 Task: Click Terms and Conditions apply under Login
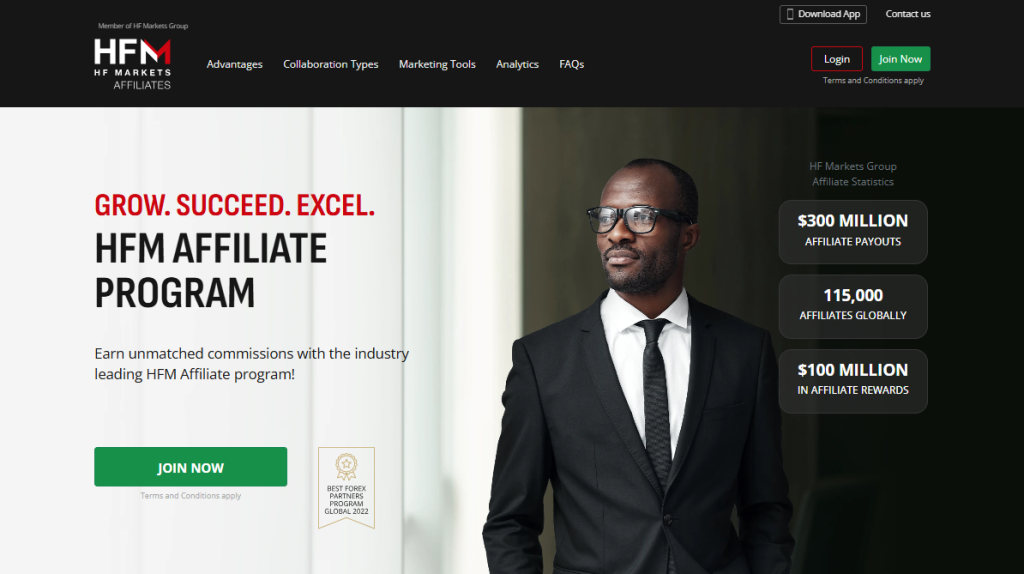[873, 80]
